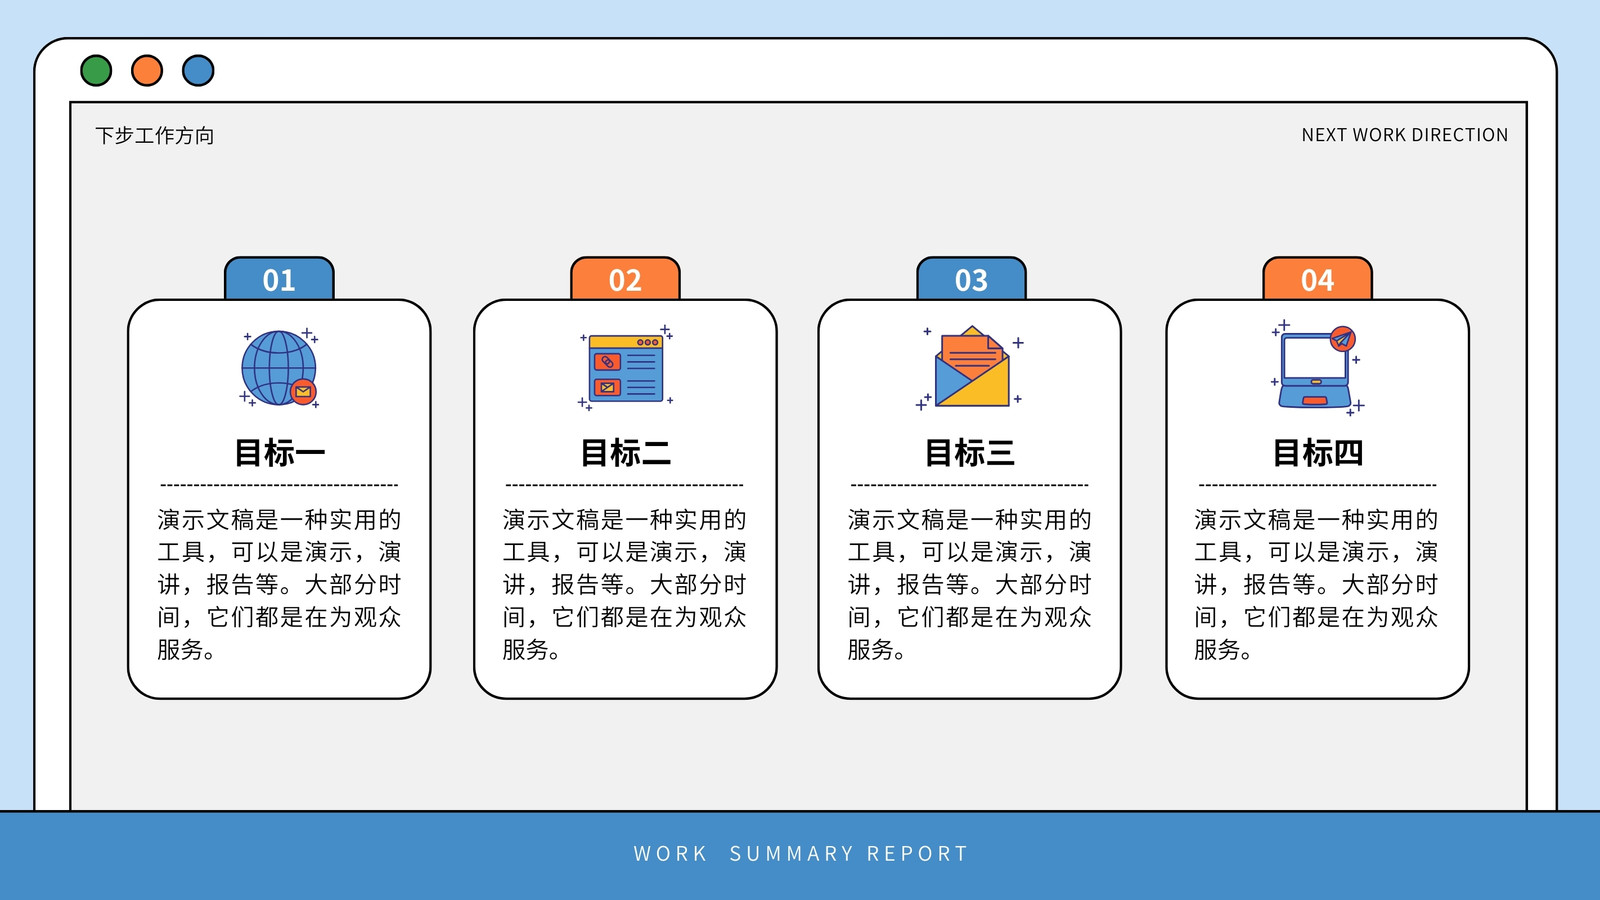The height and width of the screenshot is (900, 1600).
Task: Click the description paragraph under 目标四
Action: pyautogui.click(x=1316, y=585)
